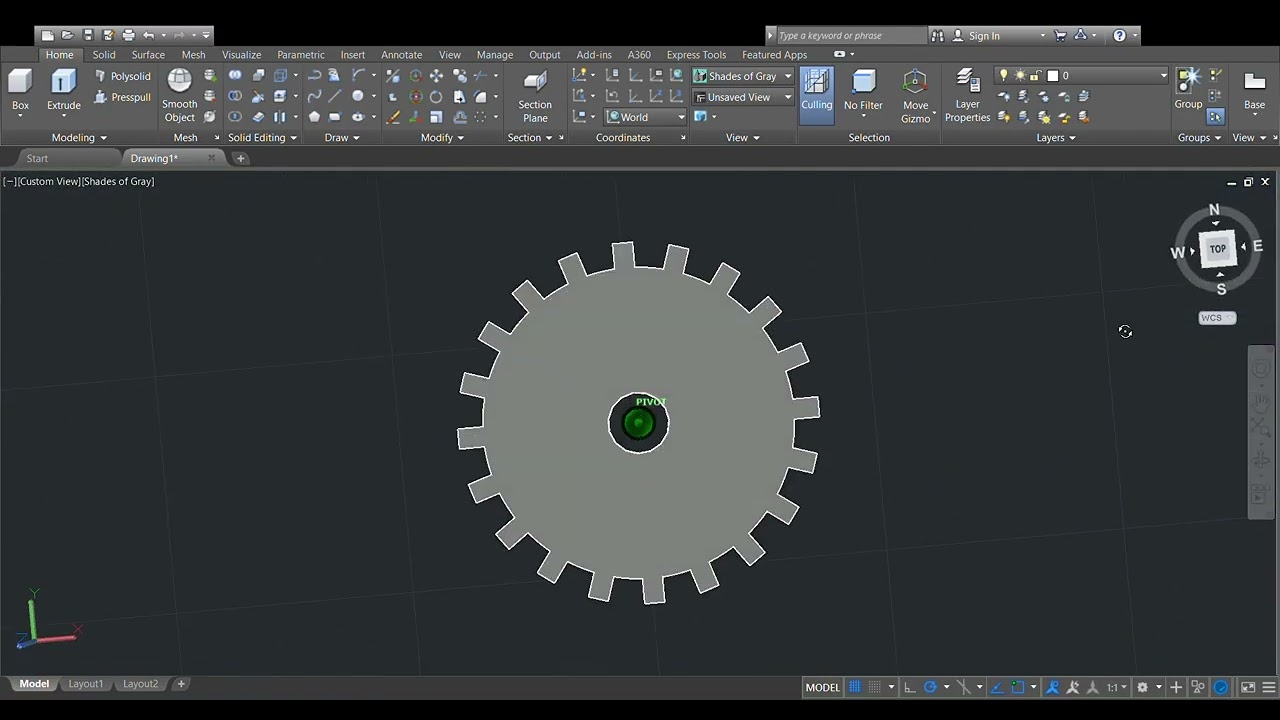Open the Section Plane tool
Image resolution: width=1280 pixels, height=720 pixels.
pyautogui.click(x=535, y=96)
